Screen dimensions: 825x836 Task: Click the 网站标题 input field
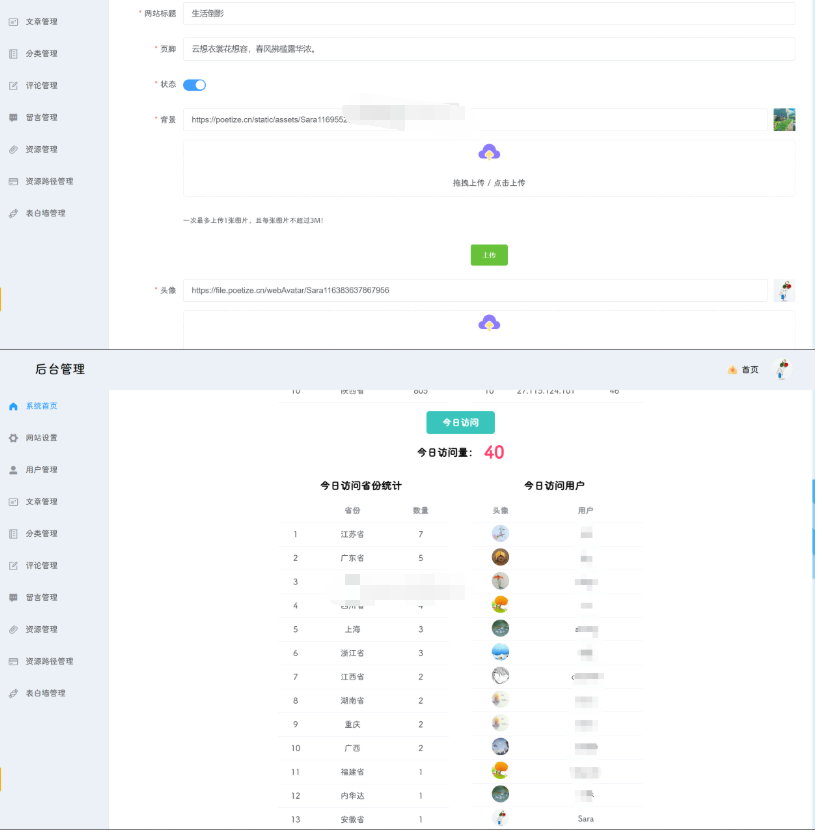pos(489,13)
